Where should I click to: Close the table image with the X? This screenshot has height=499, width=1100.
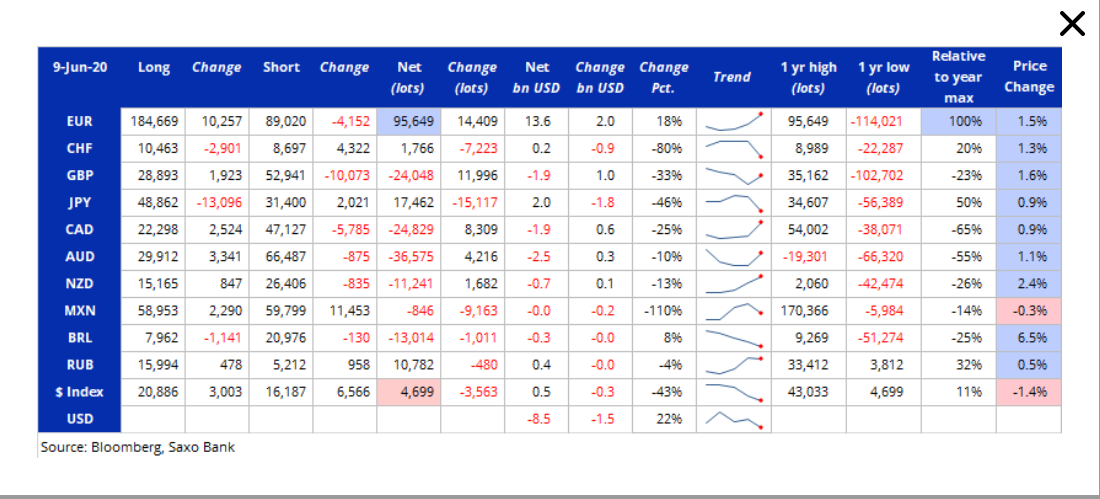[1072, 24]
